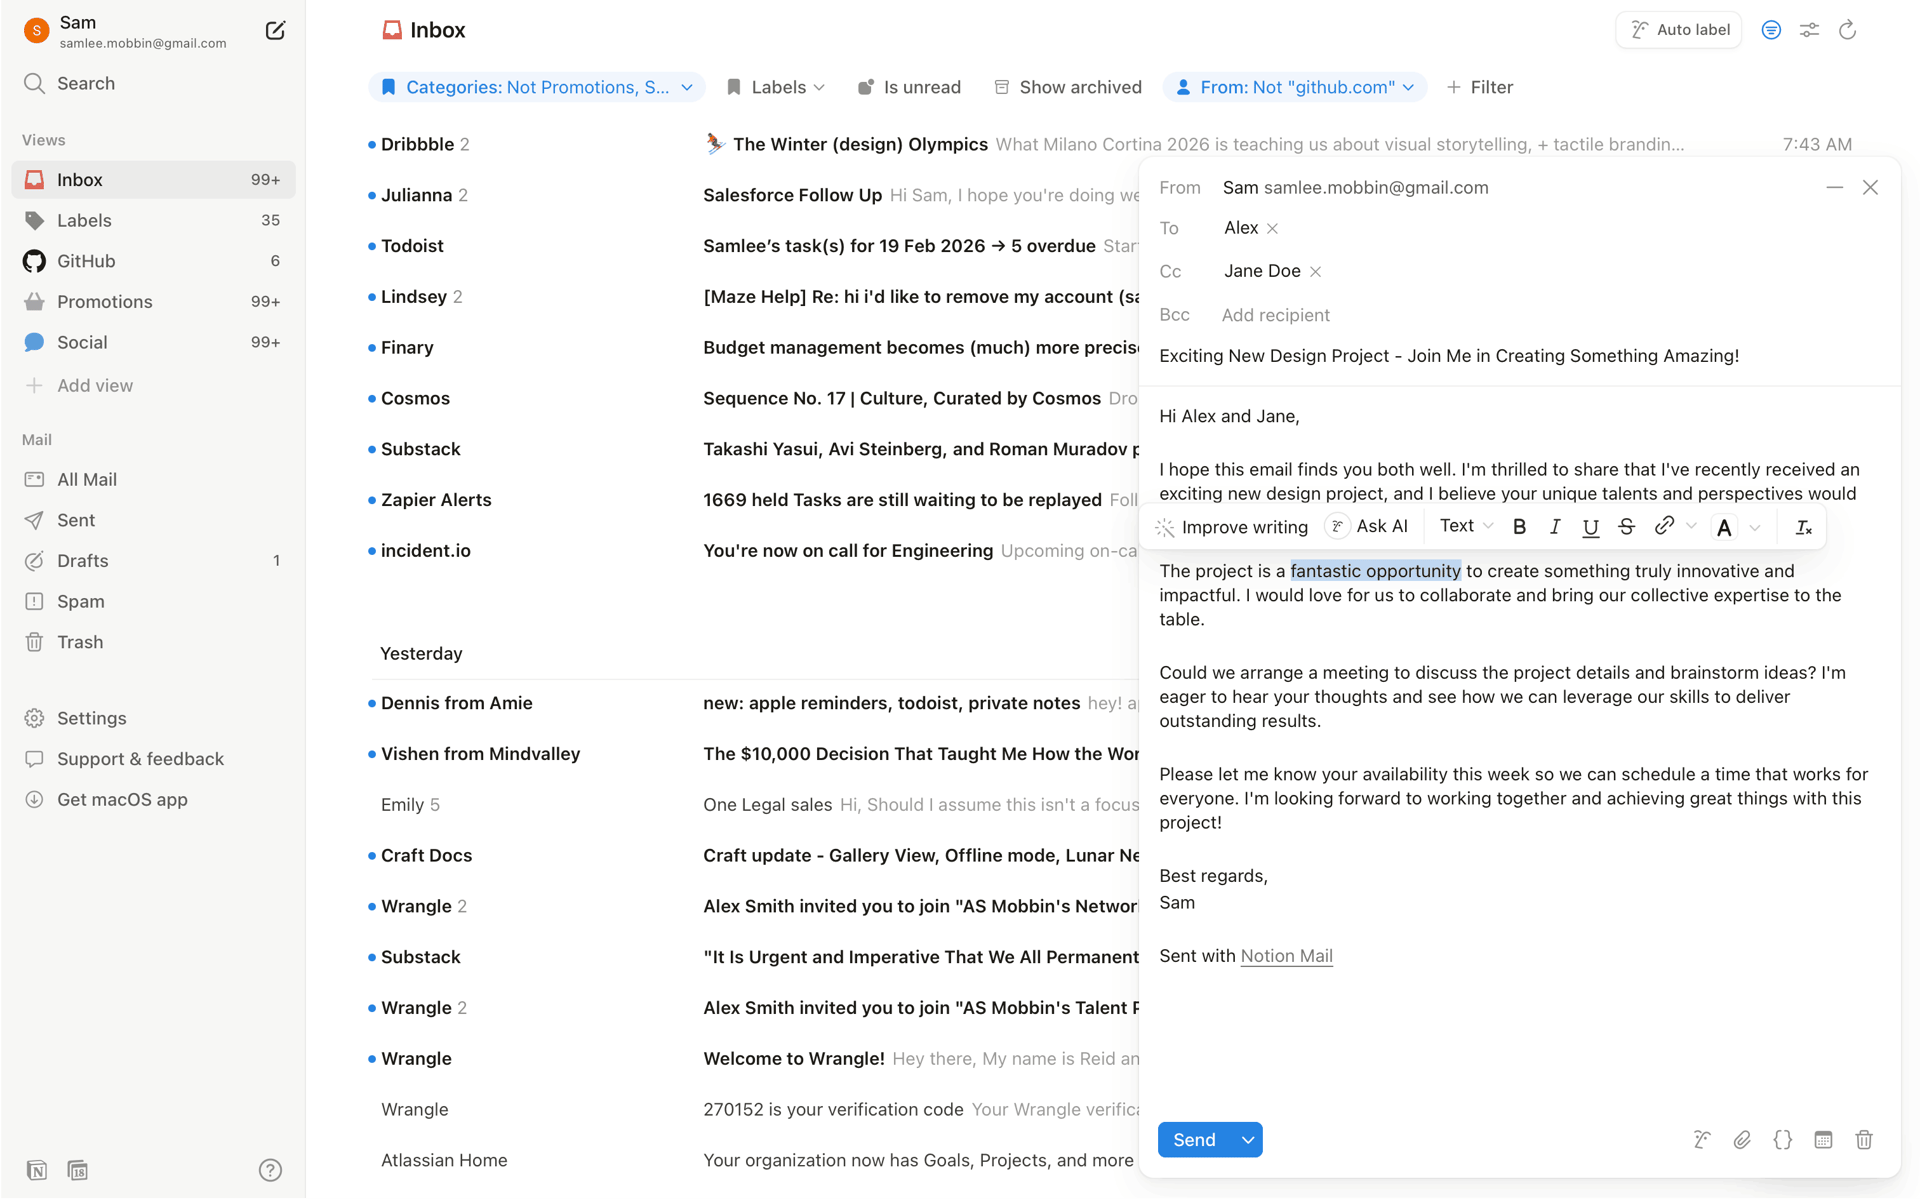Open the Dribbble Winter Olympics email
1920x1200 pixels.
(x=1110, y=144)
